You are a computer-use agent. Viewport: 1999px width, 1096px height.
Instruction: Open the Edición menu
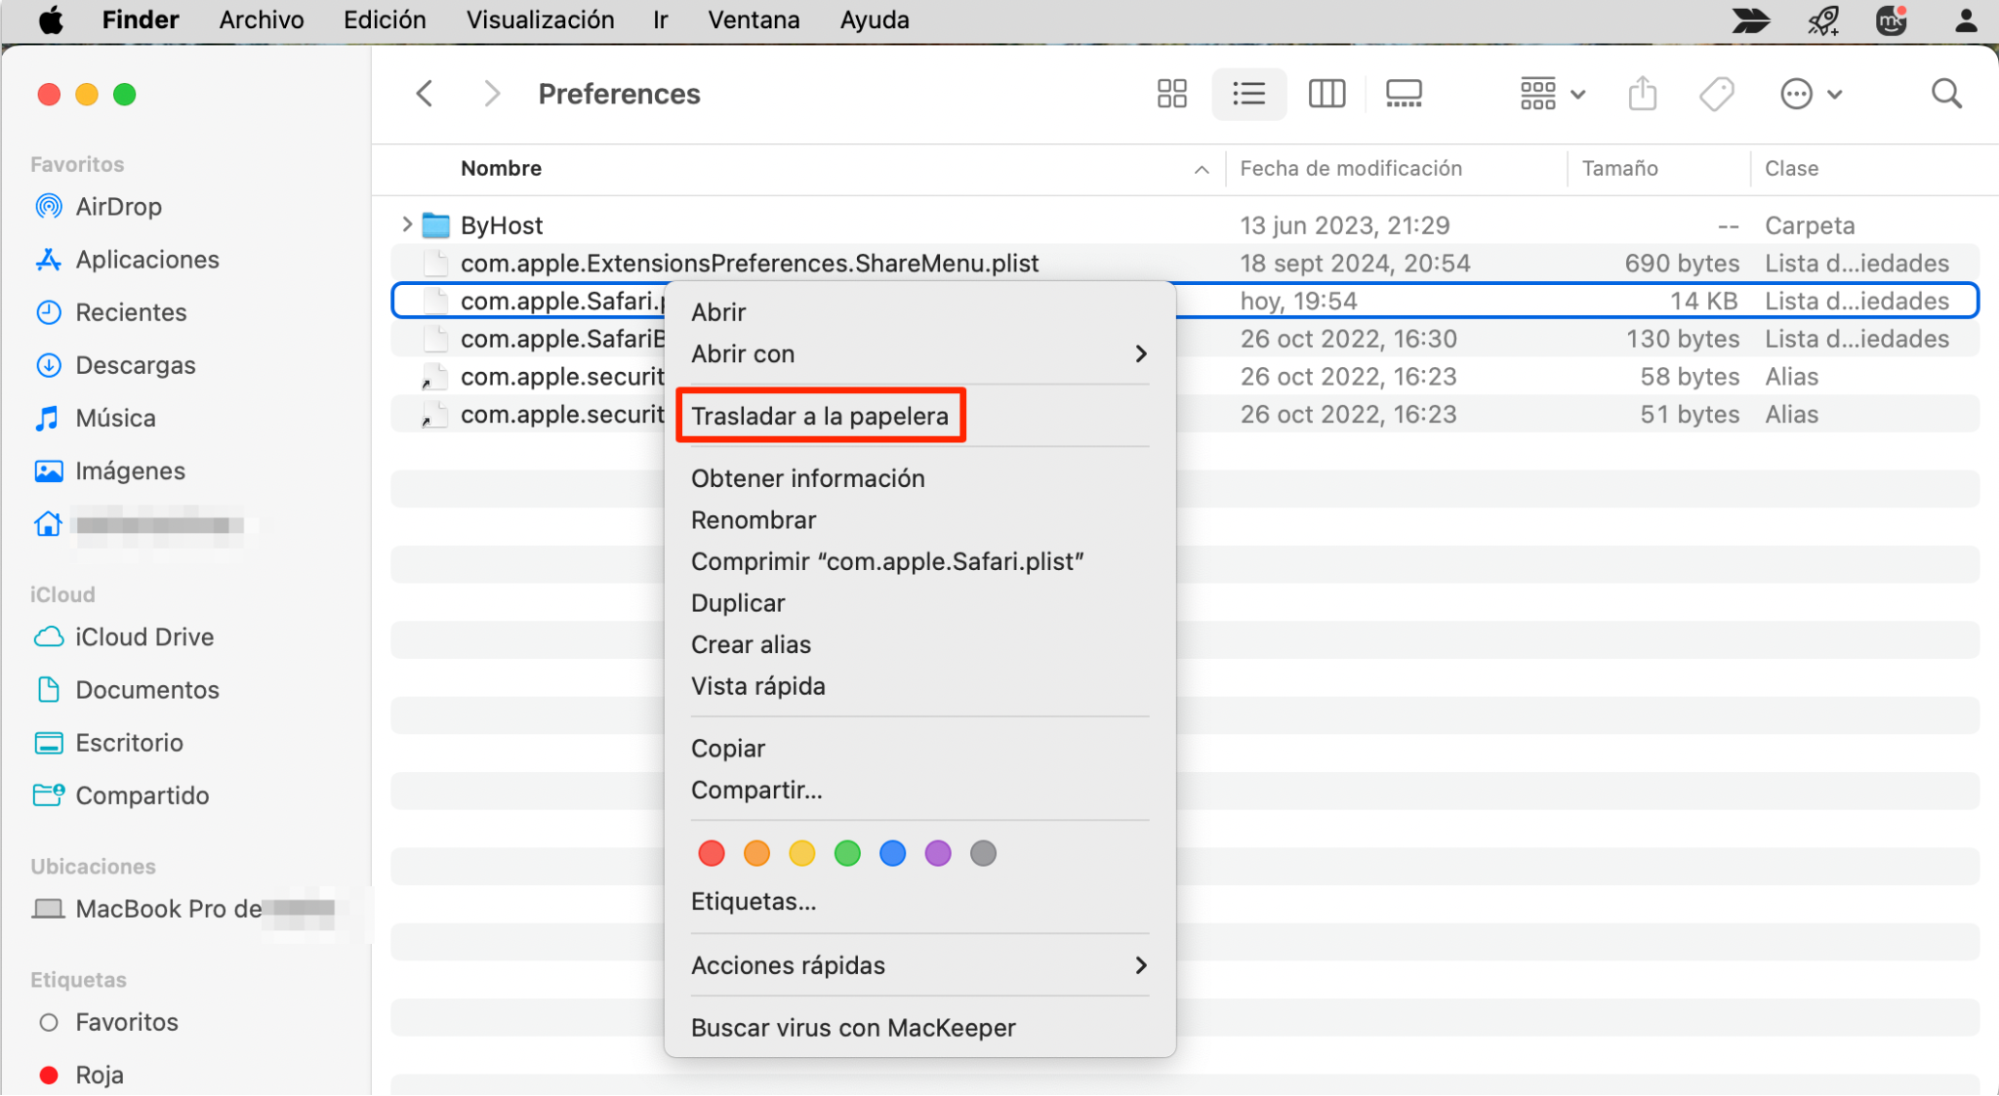point(384,20)
